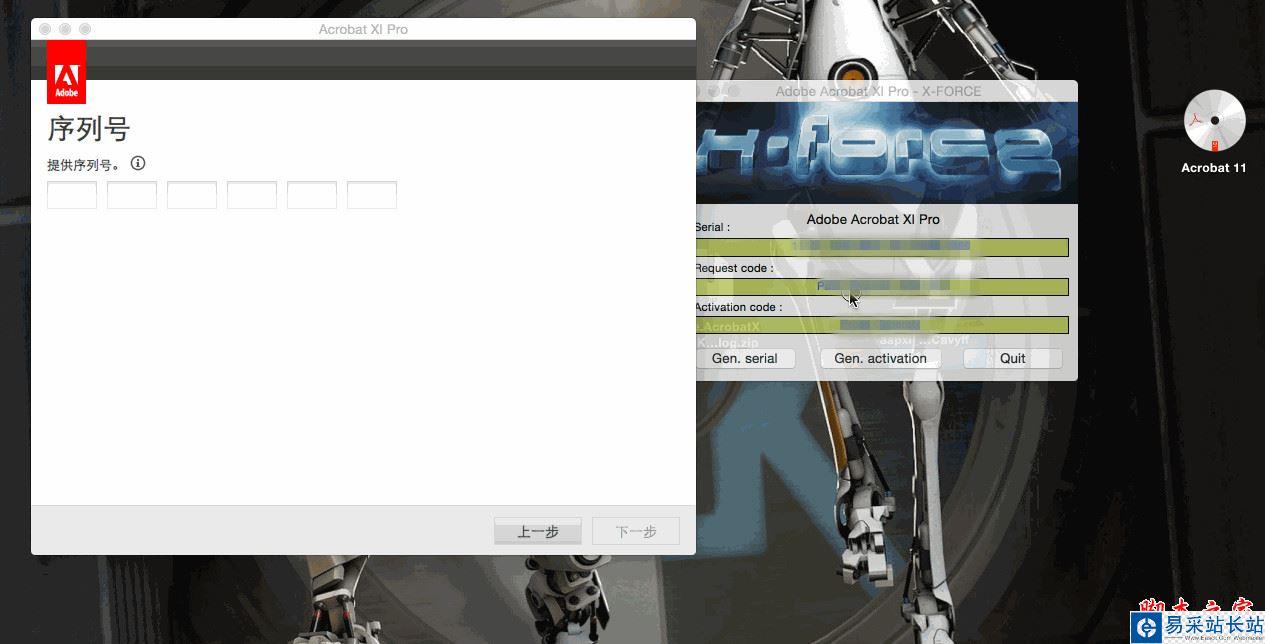Click the Acrobat XI Pro window title
1265x644 pixels.
pyautogui.click(x=363, y=29)
